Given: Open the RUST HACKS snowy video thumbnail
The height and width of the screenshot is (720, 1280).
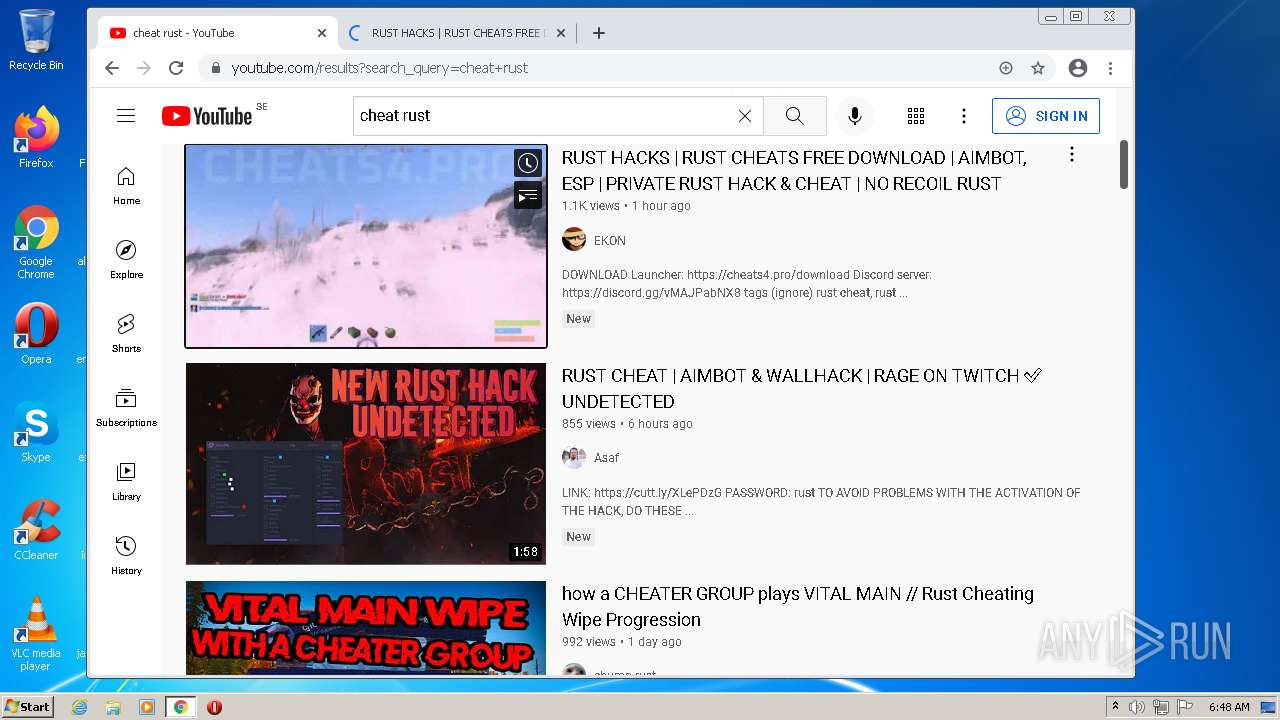Looking at the screenshot, I should [366, 246].
